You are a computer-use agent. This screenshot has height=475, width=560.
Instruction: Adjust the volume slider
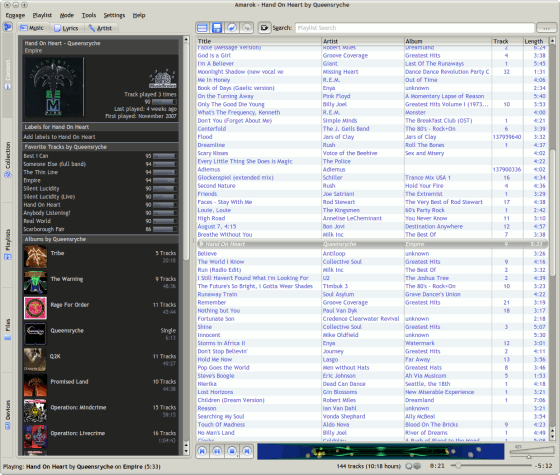tap(532, 452)
